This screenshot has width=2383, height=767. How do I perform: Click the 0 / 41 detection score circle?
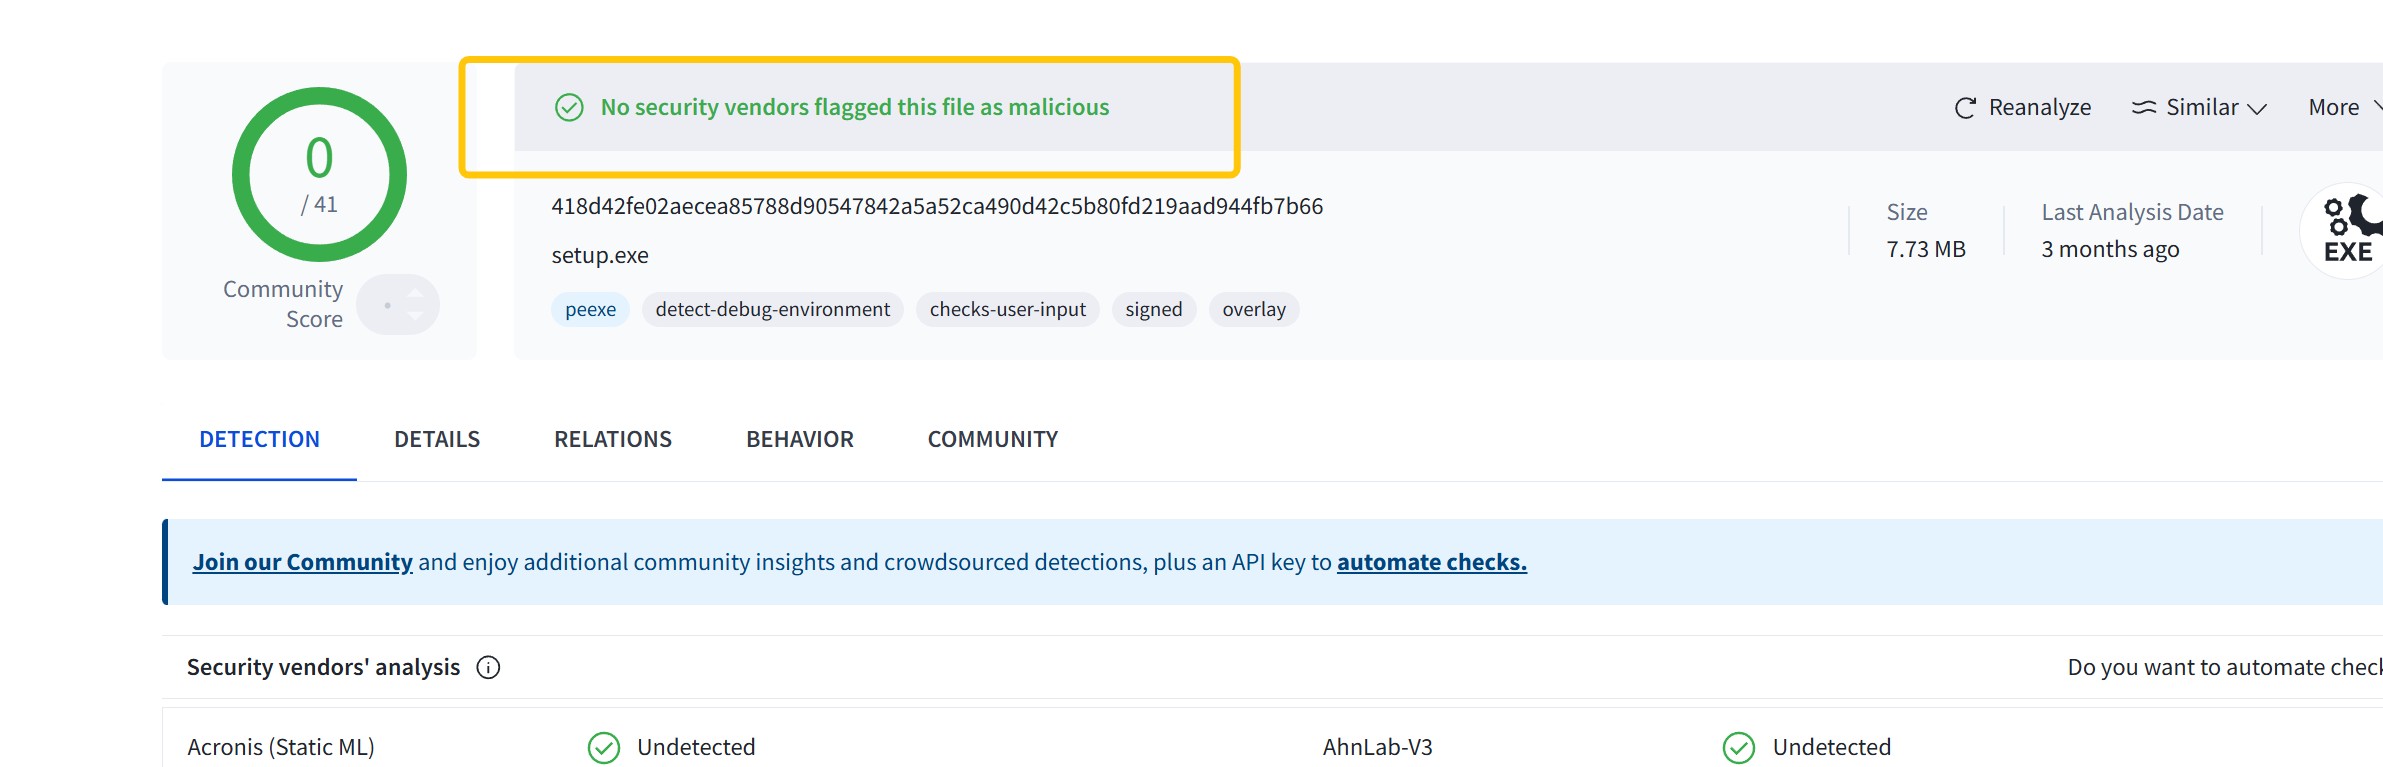pyautogui.click(x=319, y=174)
